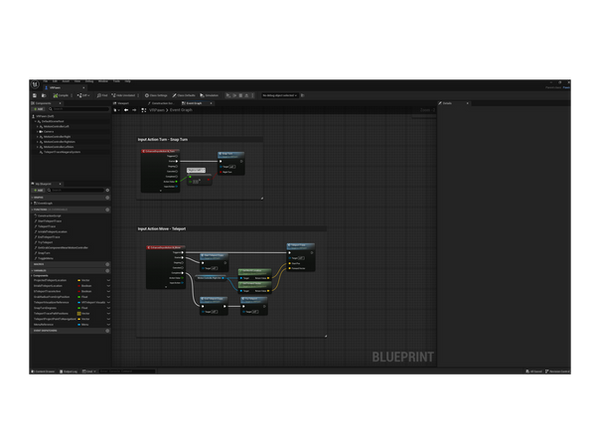Open the ToggleMenu function

point(44,258)
